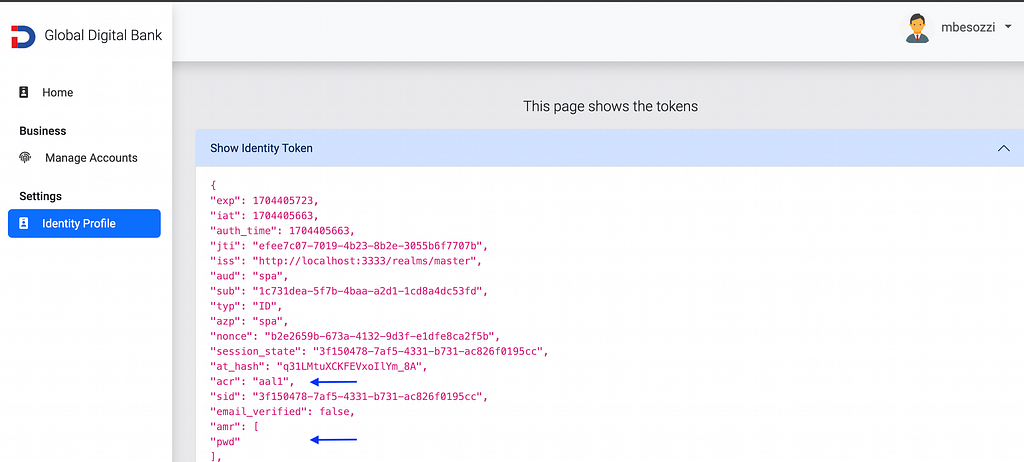Click the mbesozzi username

coord(968,27)
